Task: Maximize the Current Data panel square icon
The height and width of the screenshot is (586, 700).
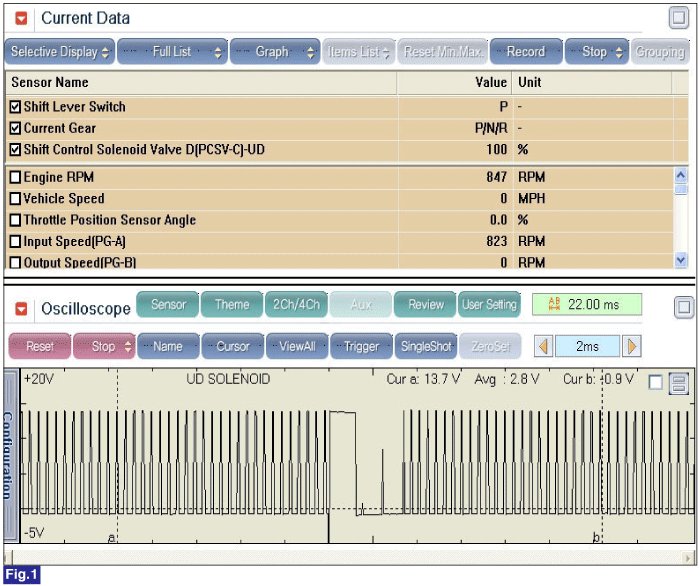Action: [679, 18]
